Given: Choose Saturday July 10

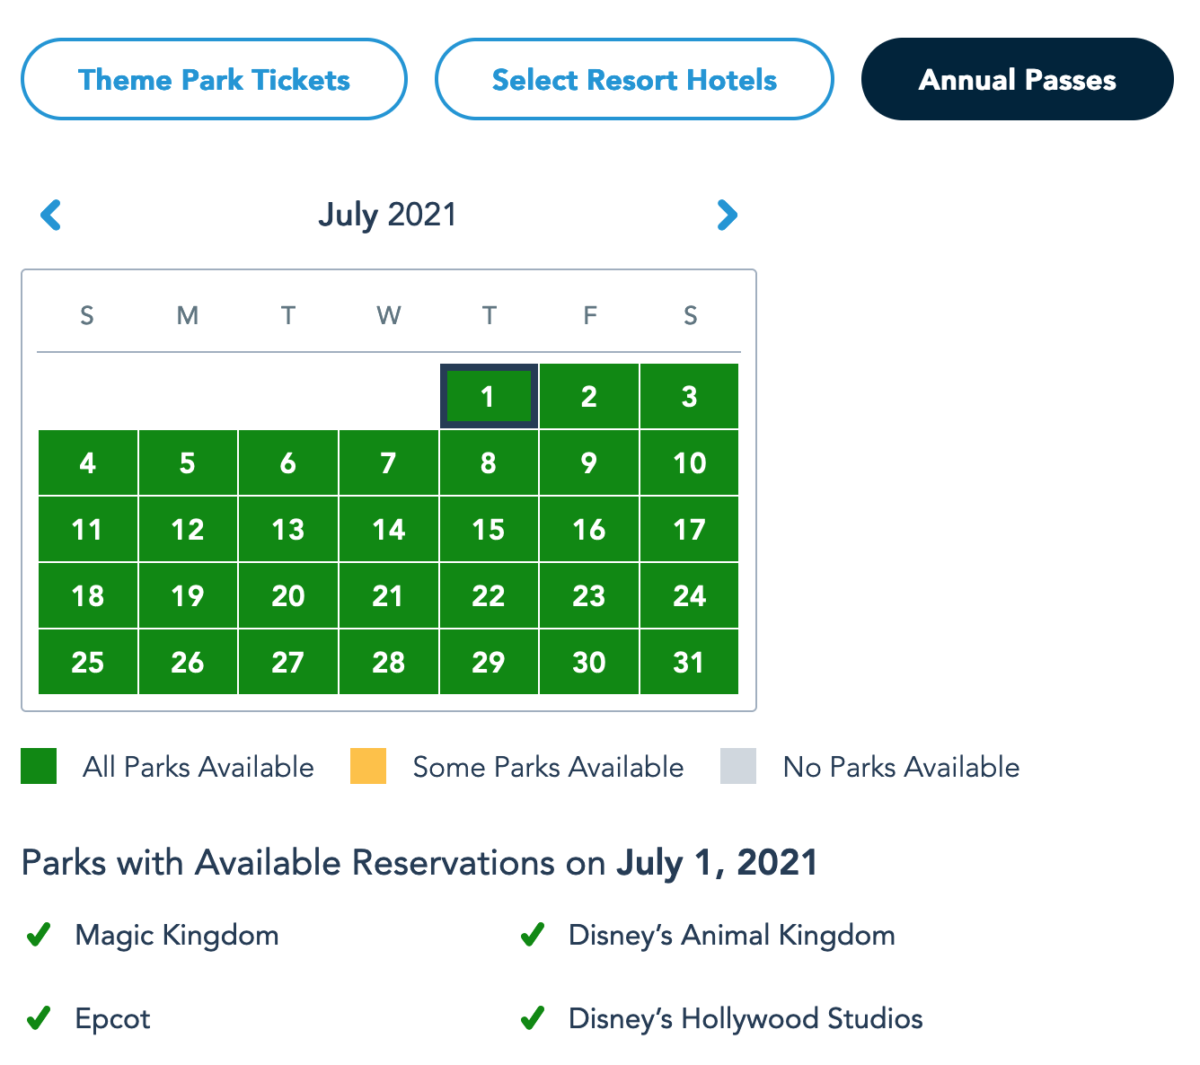Looking at the screenshot, I should click(x=689, y=463).
